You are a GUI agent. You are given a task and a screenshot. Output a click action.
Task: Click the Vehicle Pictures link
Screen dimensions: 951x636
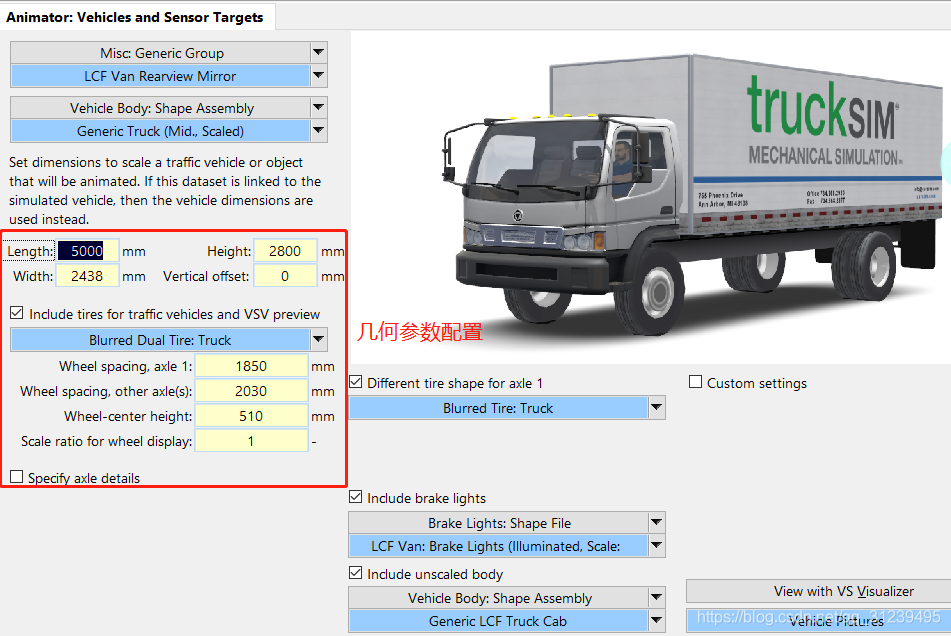819,621
